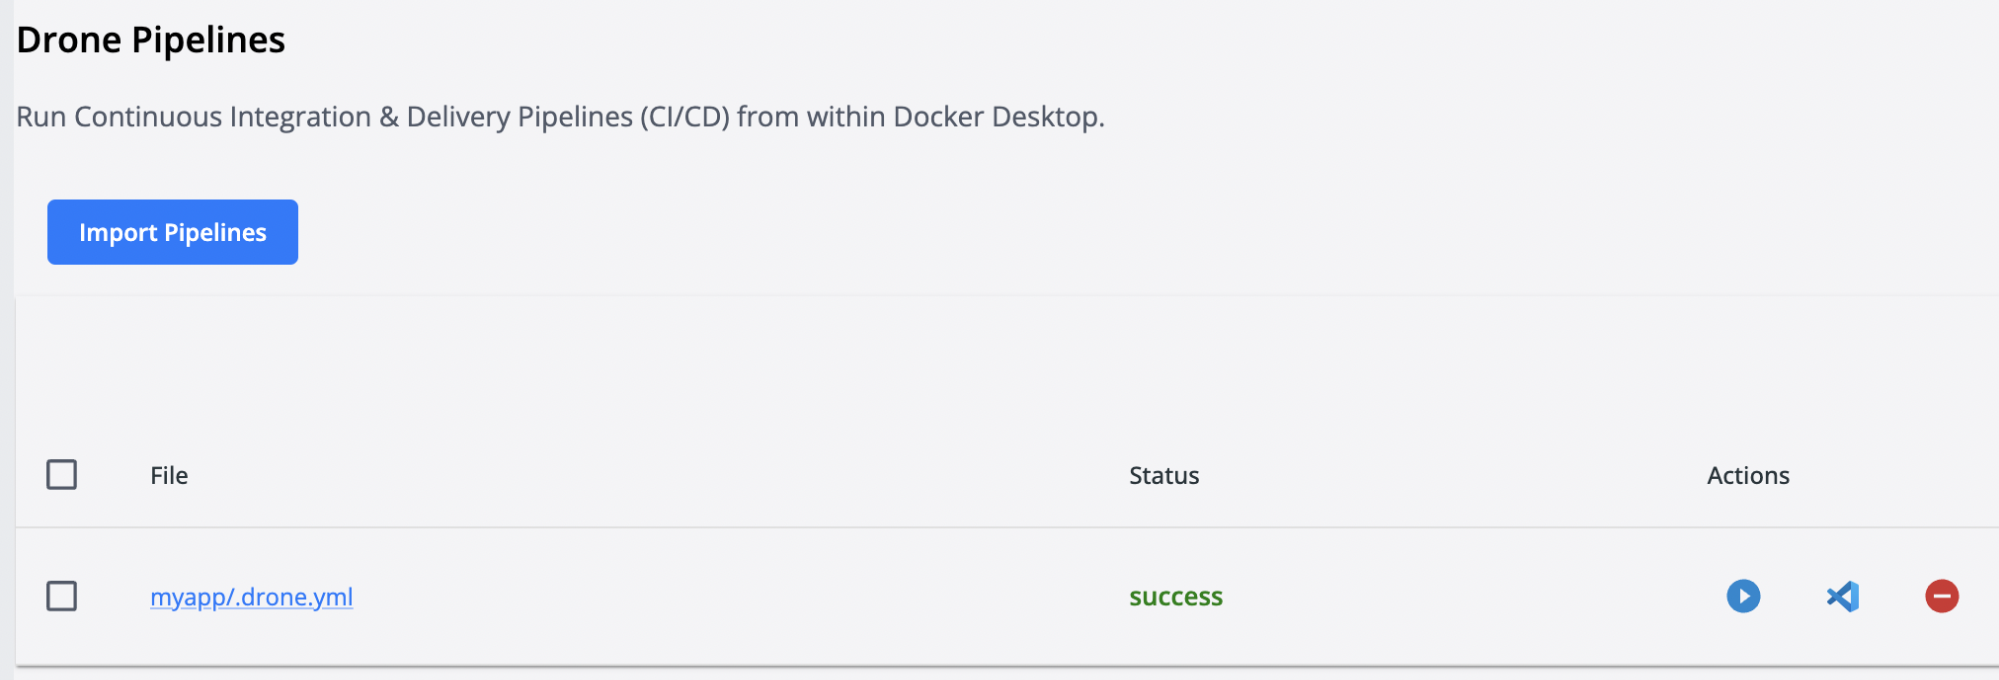Screen dimensions: 1999x680
Task: Click the Status column header
Action: click(1163, 475)
